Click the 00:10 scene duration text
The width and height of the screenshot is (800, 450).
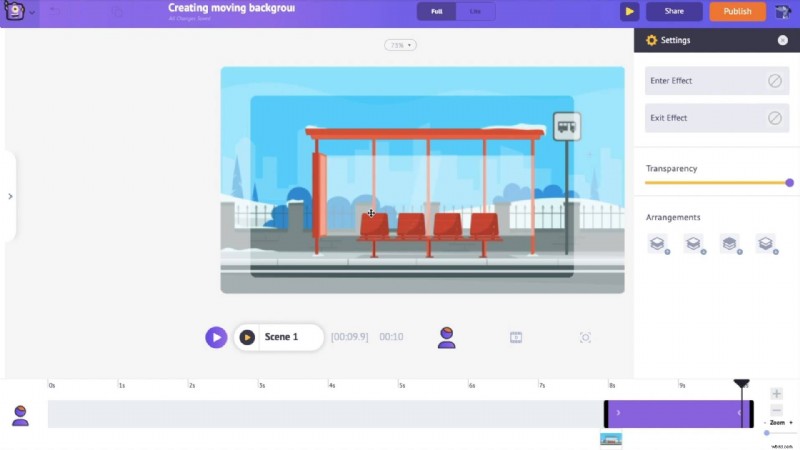coord(391,337)
